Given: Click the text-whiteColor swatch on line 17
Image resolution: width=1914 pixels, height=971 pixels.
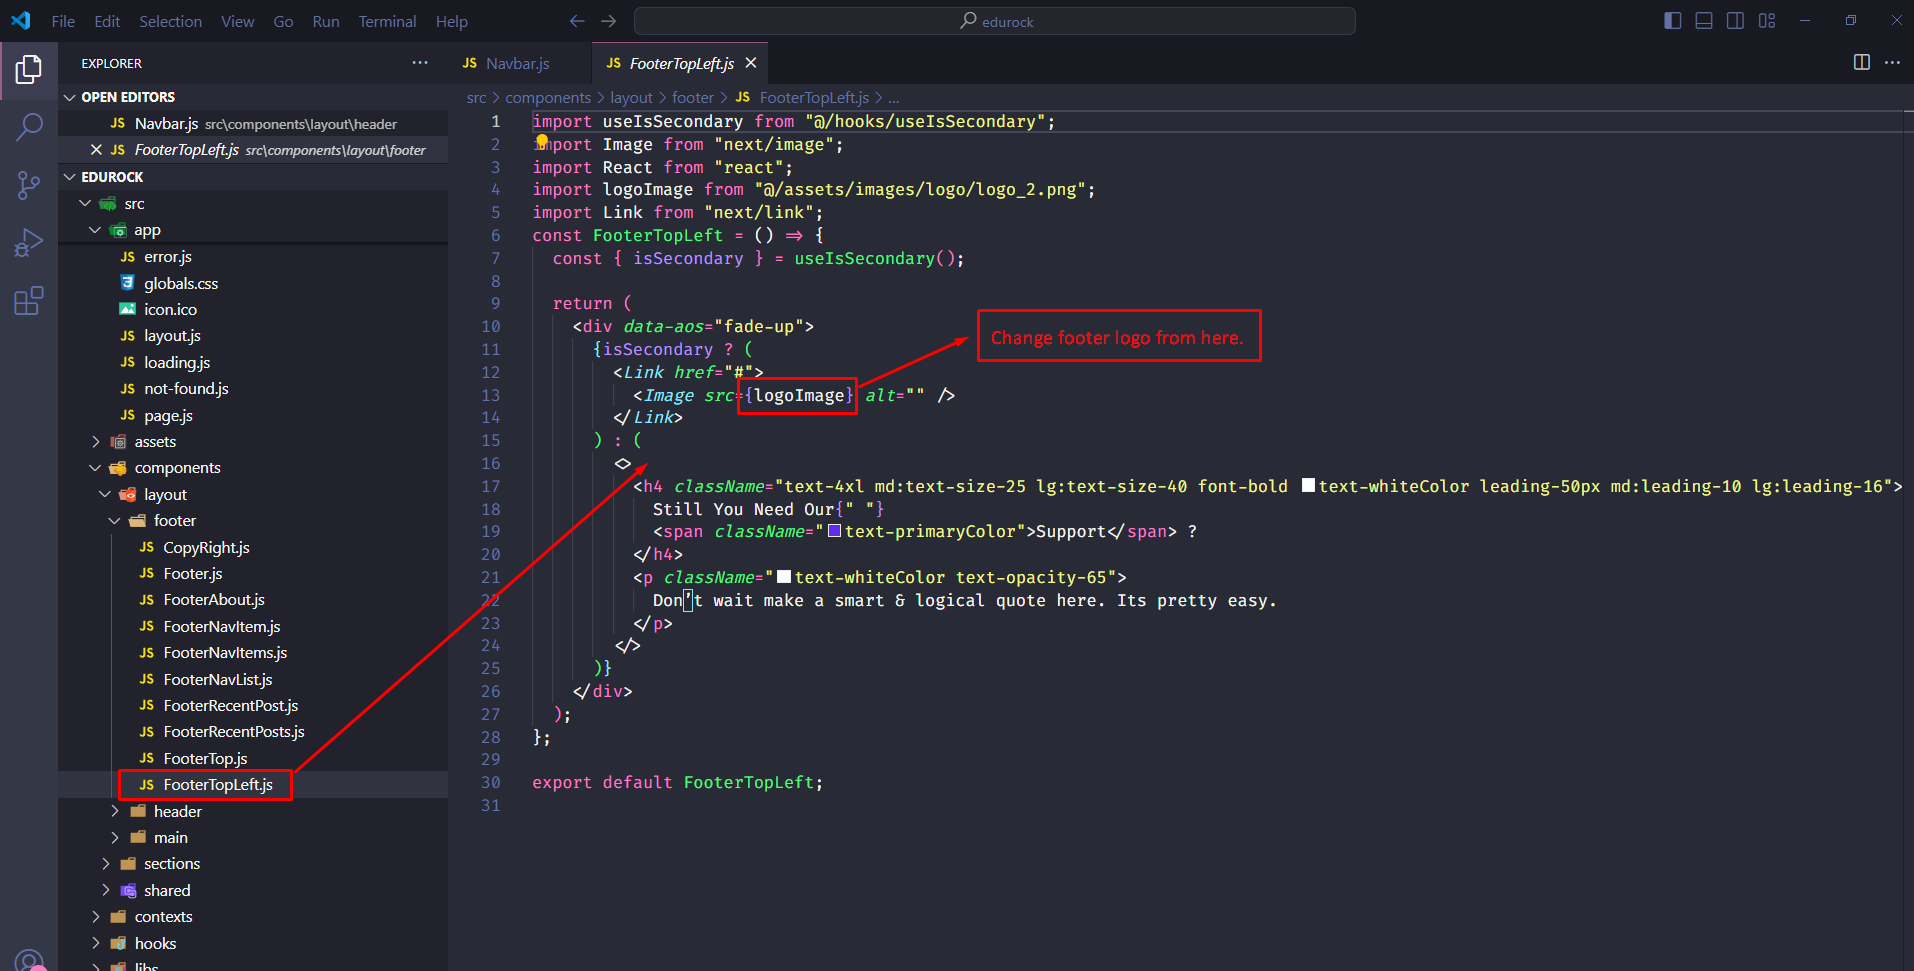Looking at the screenshot, I should click(1308, 486).
